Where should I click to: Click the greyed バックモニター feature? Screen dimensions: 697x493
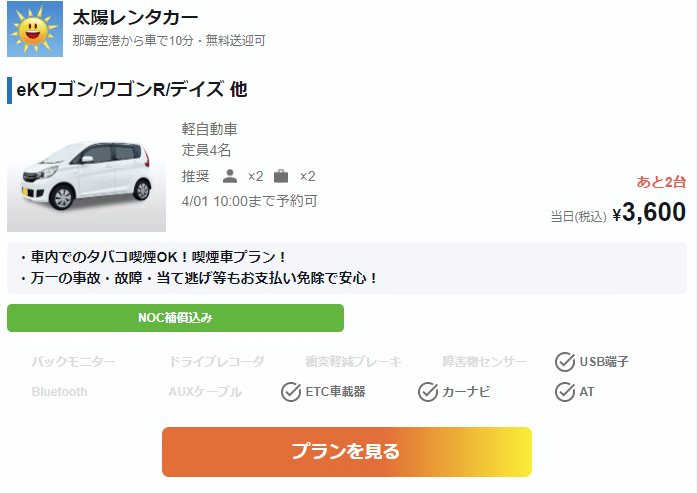click(73, 362)
